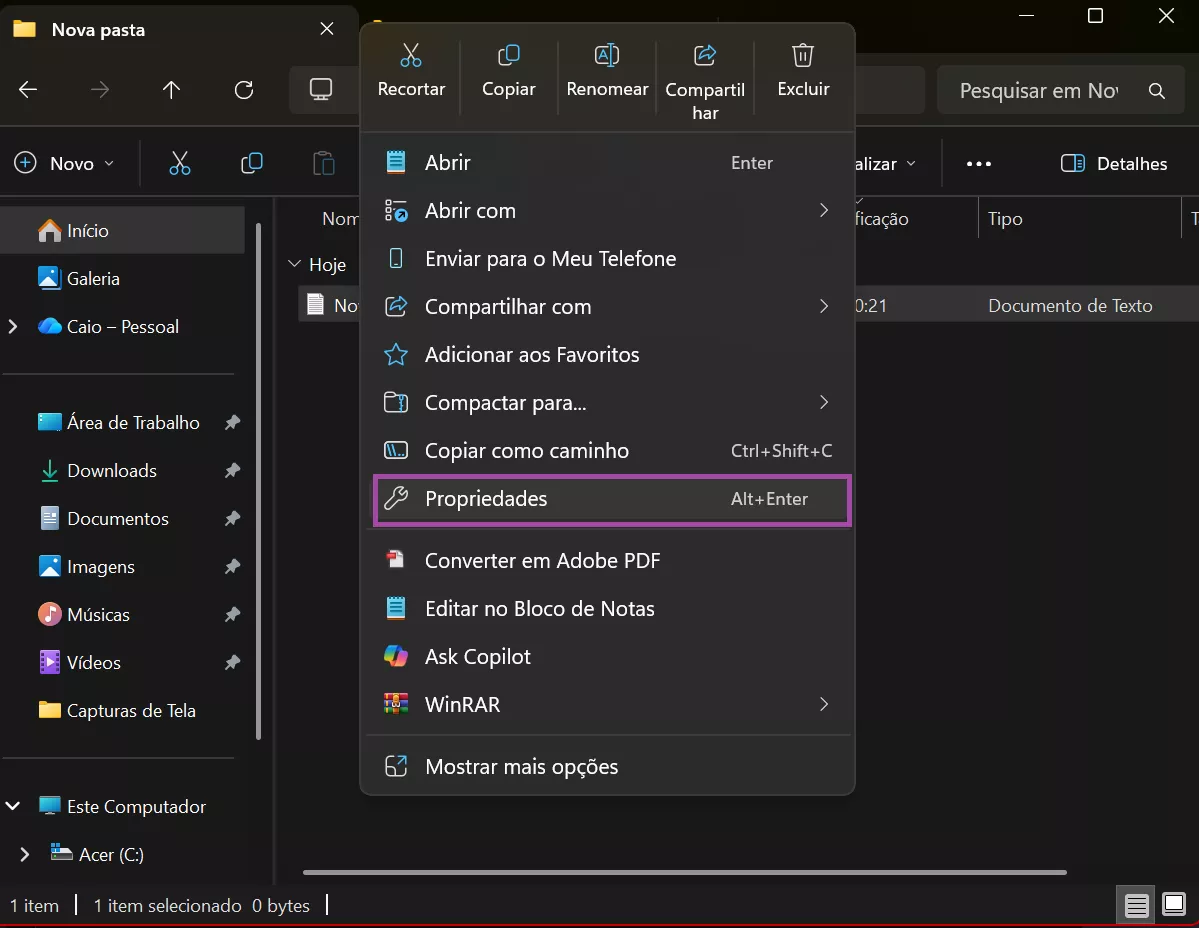Open the WinRAR entry icon
1199x928 pixels.
395,704
